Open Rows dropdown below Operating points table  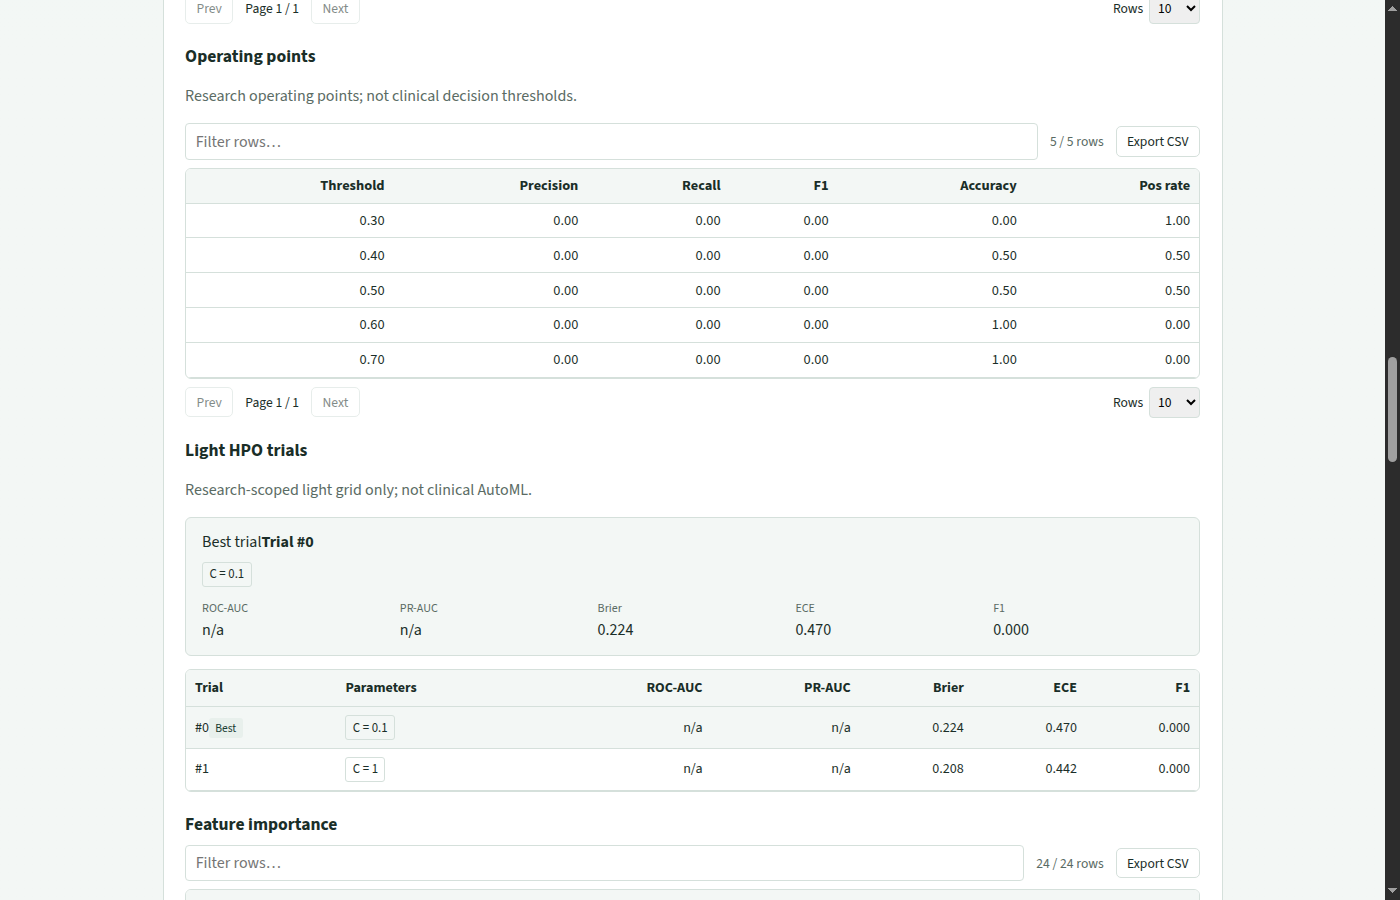pos(1174,402)
